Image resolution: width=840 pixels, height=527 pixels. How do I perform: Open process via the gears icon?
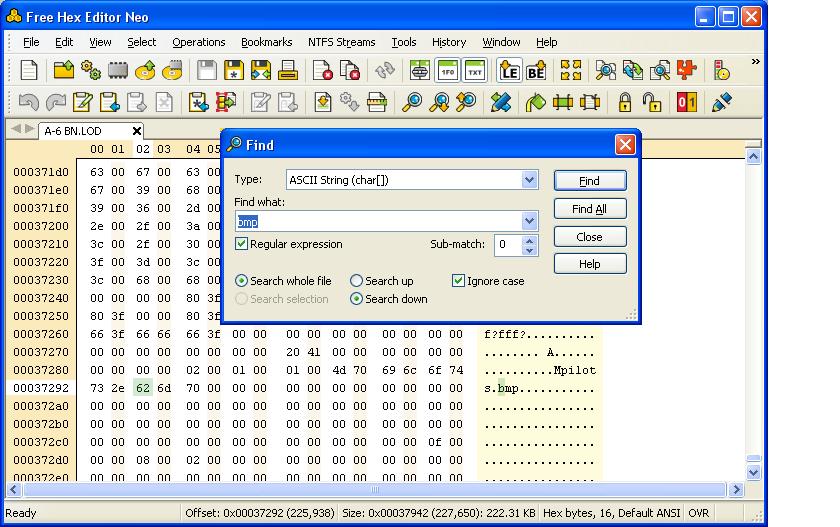tap(91, 70)
